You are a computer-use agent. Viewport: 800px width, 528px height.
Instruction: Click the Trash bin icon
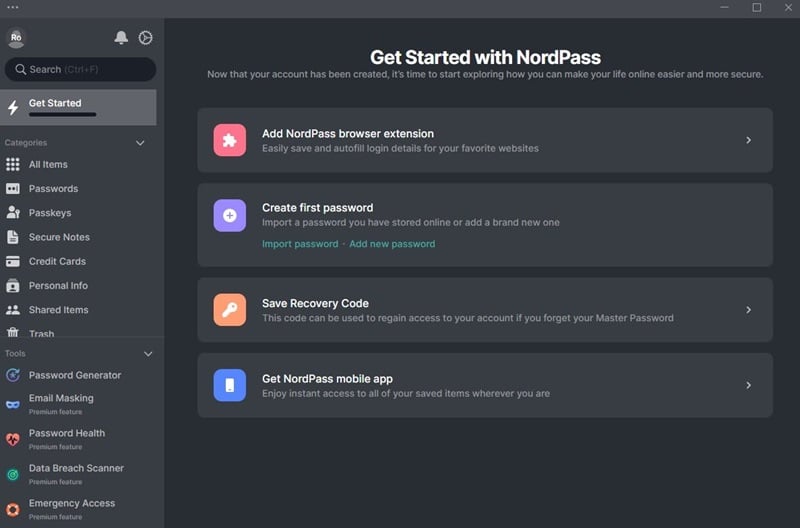(x=13, y=333)
